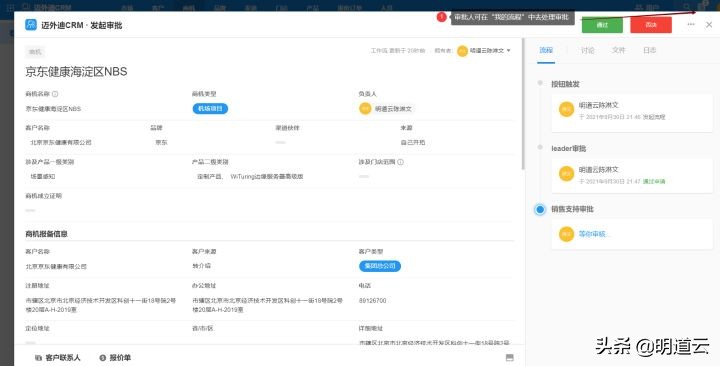
Task: Click the info icon beside 涉及门店范围
Action: pos(400,162)
